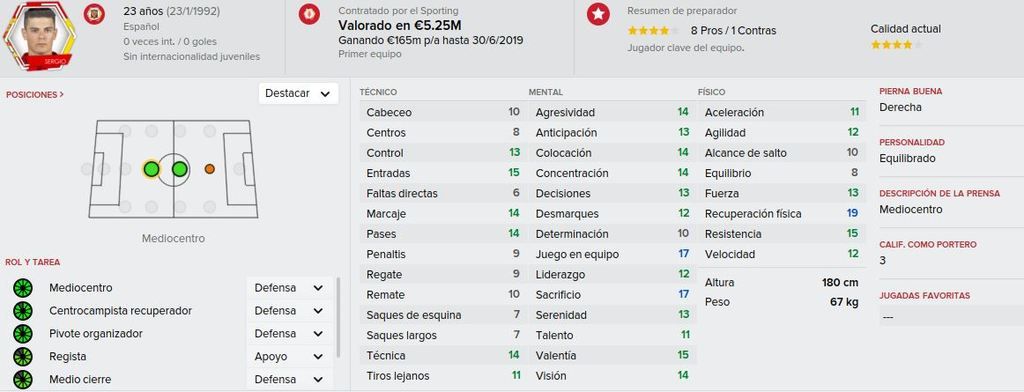Image resolution: width=1024 pixels, height=392 pixels.
Task: Click the Spain national badge icon
Action: pyautogui.click(x=94, y=14)
